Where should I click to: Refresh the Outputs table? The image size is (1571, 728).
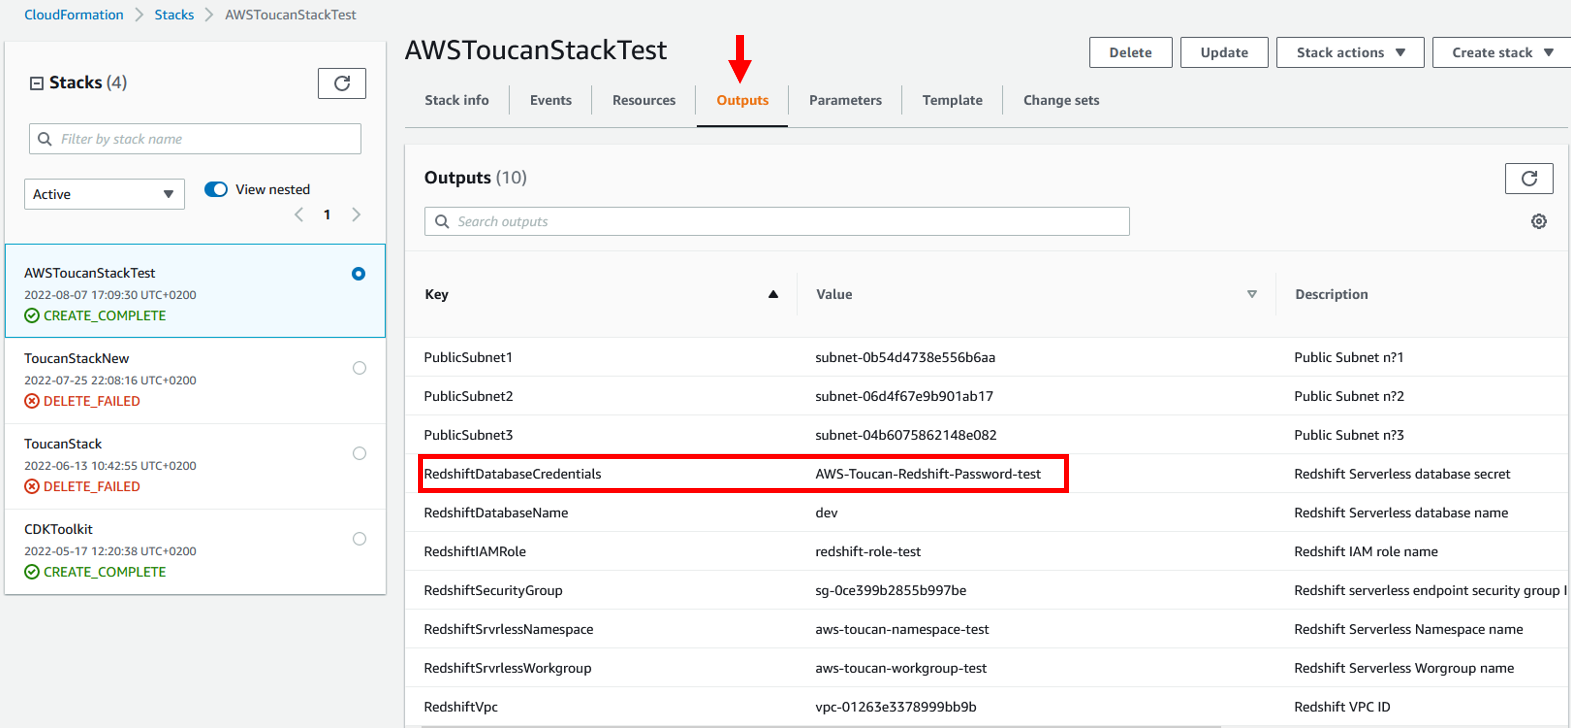1529,178
